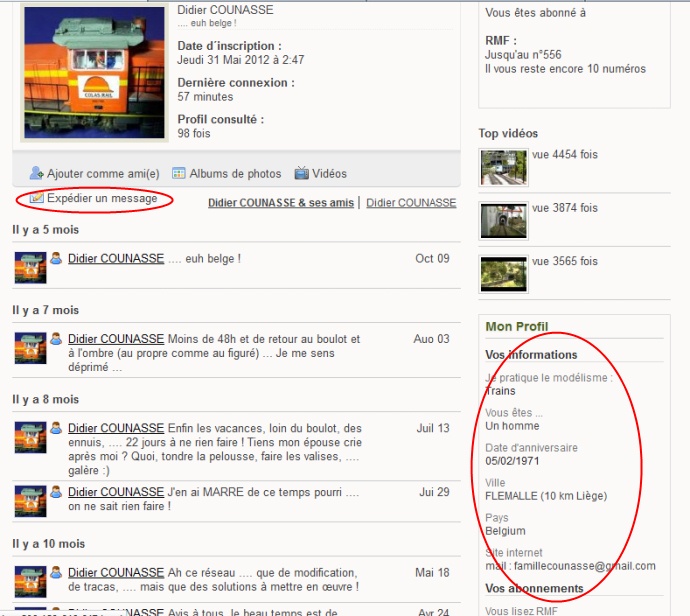This screenshot has width=690, height=616.
Task: Click avatar thumbnail of Oct 09 post
Action: coord(29,268)
